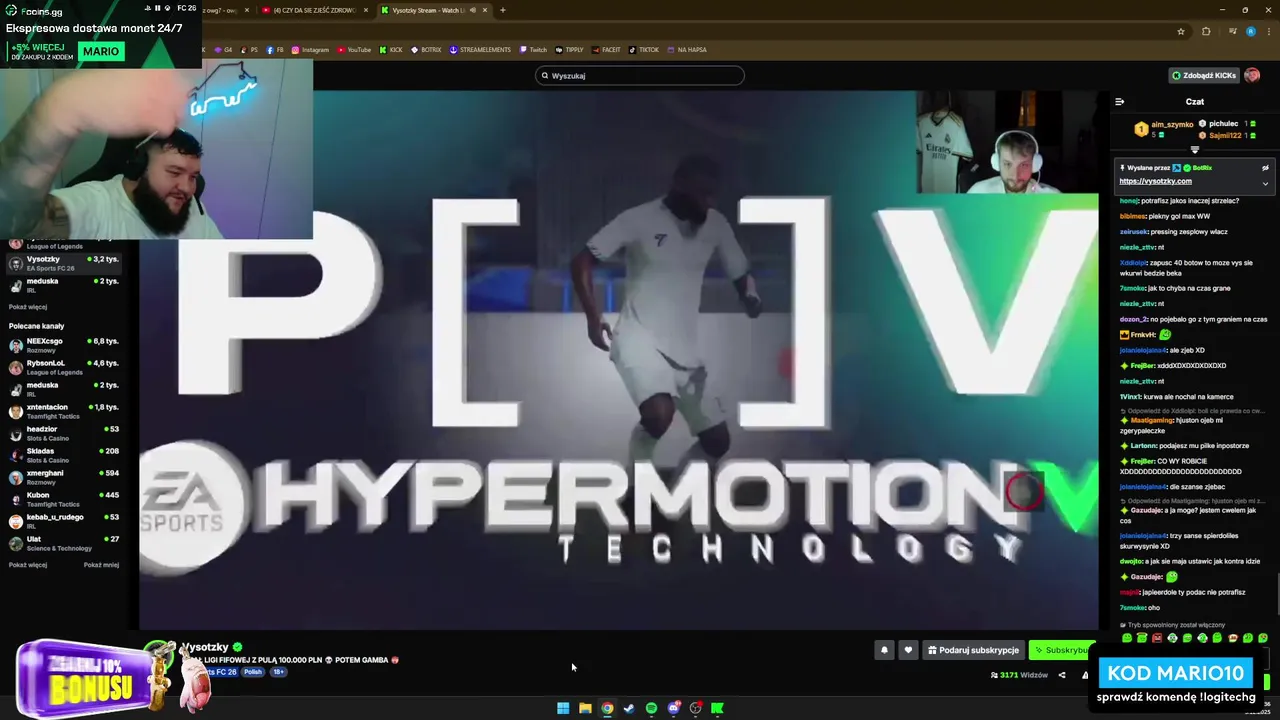Open xmerghani recommended channel
Image resolution: width=1280 pixels, height=720 pixels.
[66, 477]
